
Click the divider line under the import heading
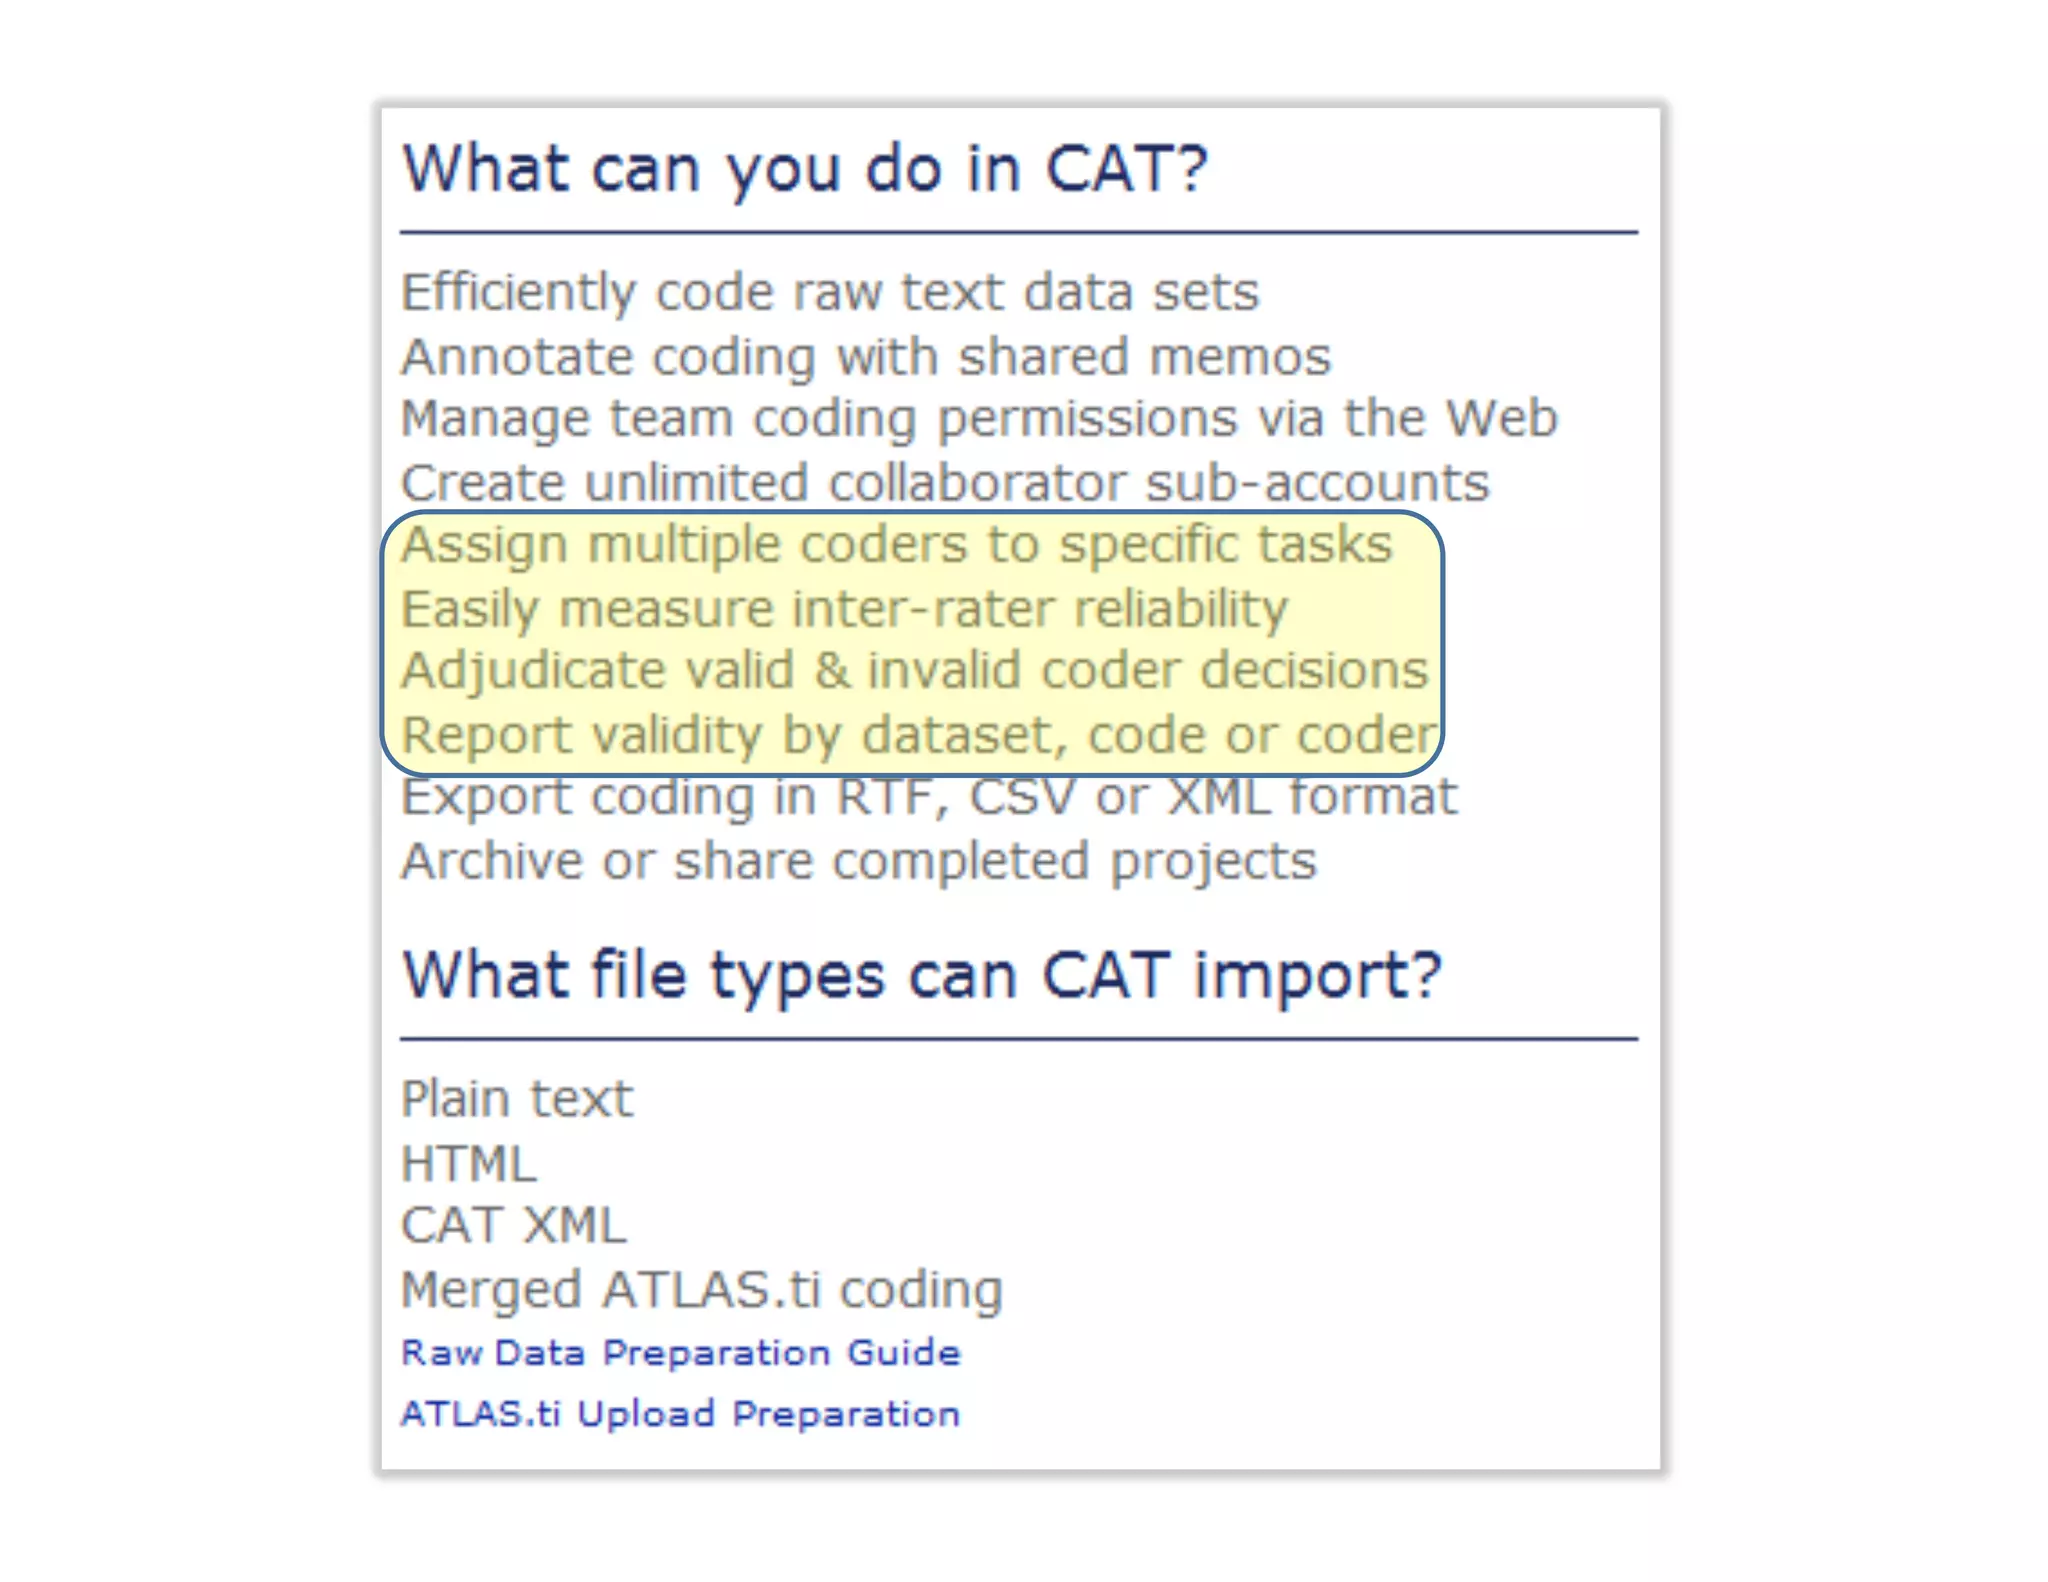[x=1018, y=1039]
